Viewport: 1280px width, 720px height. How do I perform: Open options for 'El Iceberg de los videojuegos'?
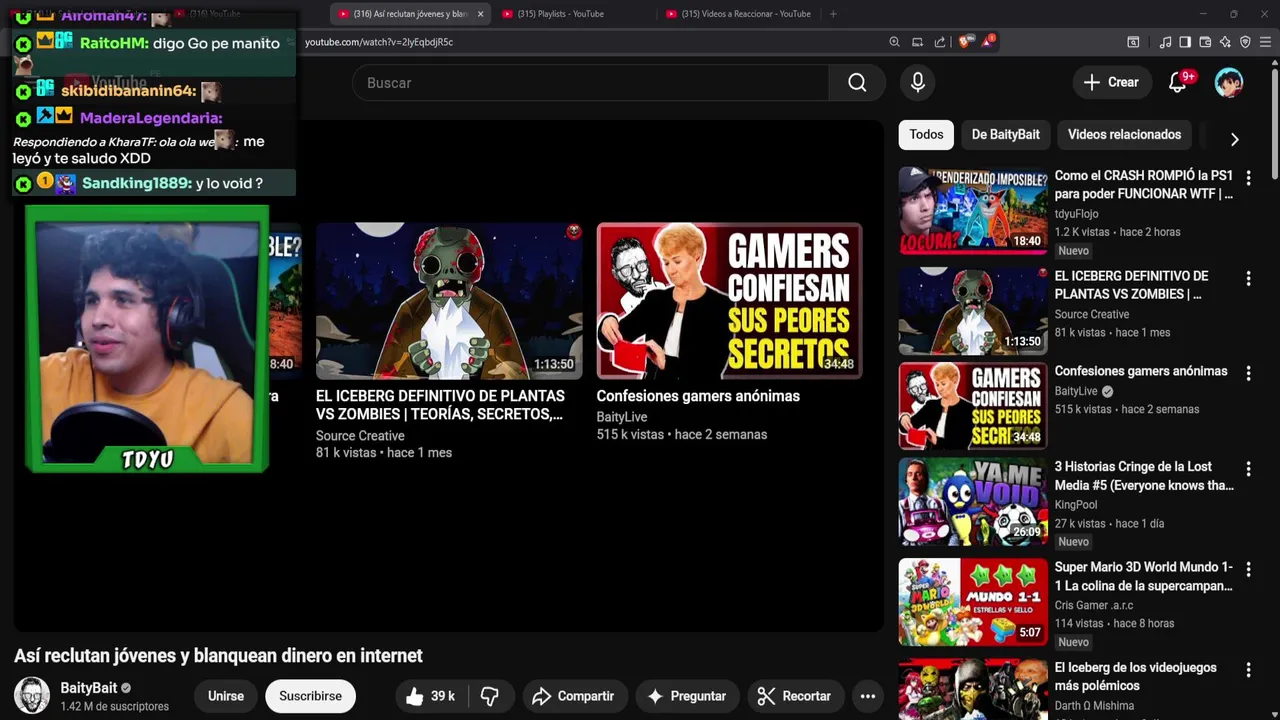pos(1248,669)
